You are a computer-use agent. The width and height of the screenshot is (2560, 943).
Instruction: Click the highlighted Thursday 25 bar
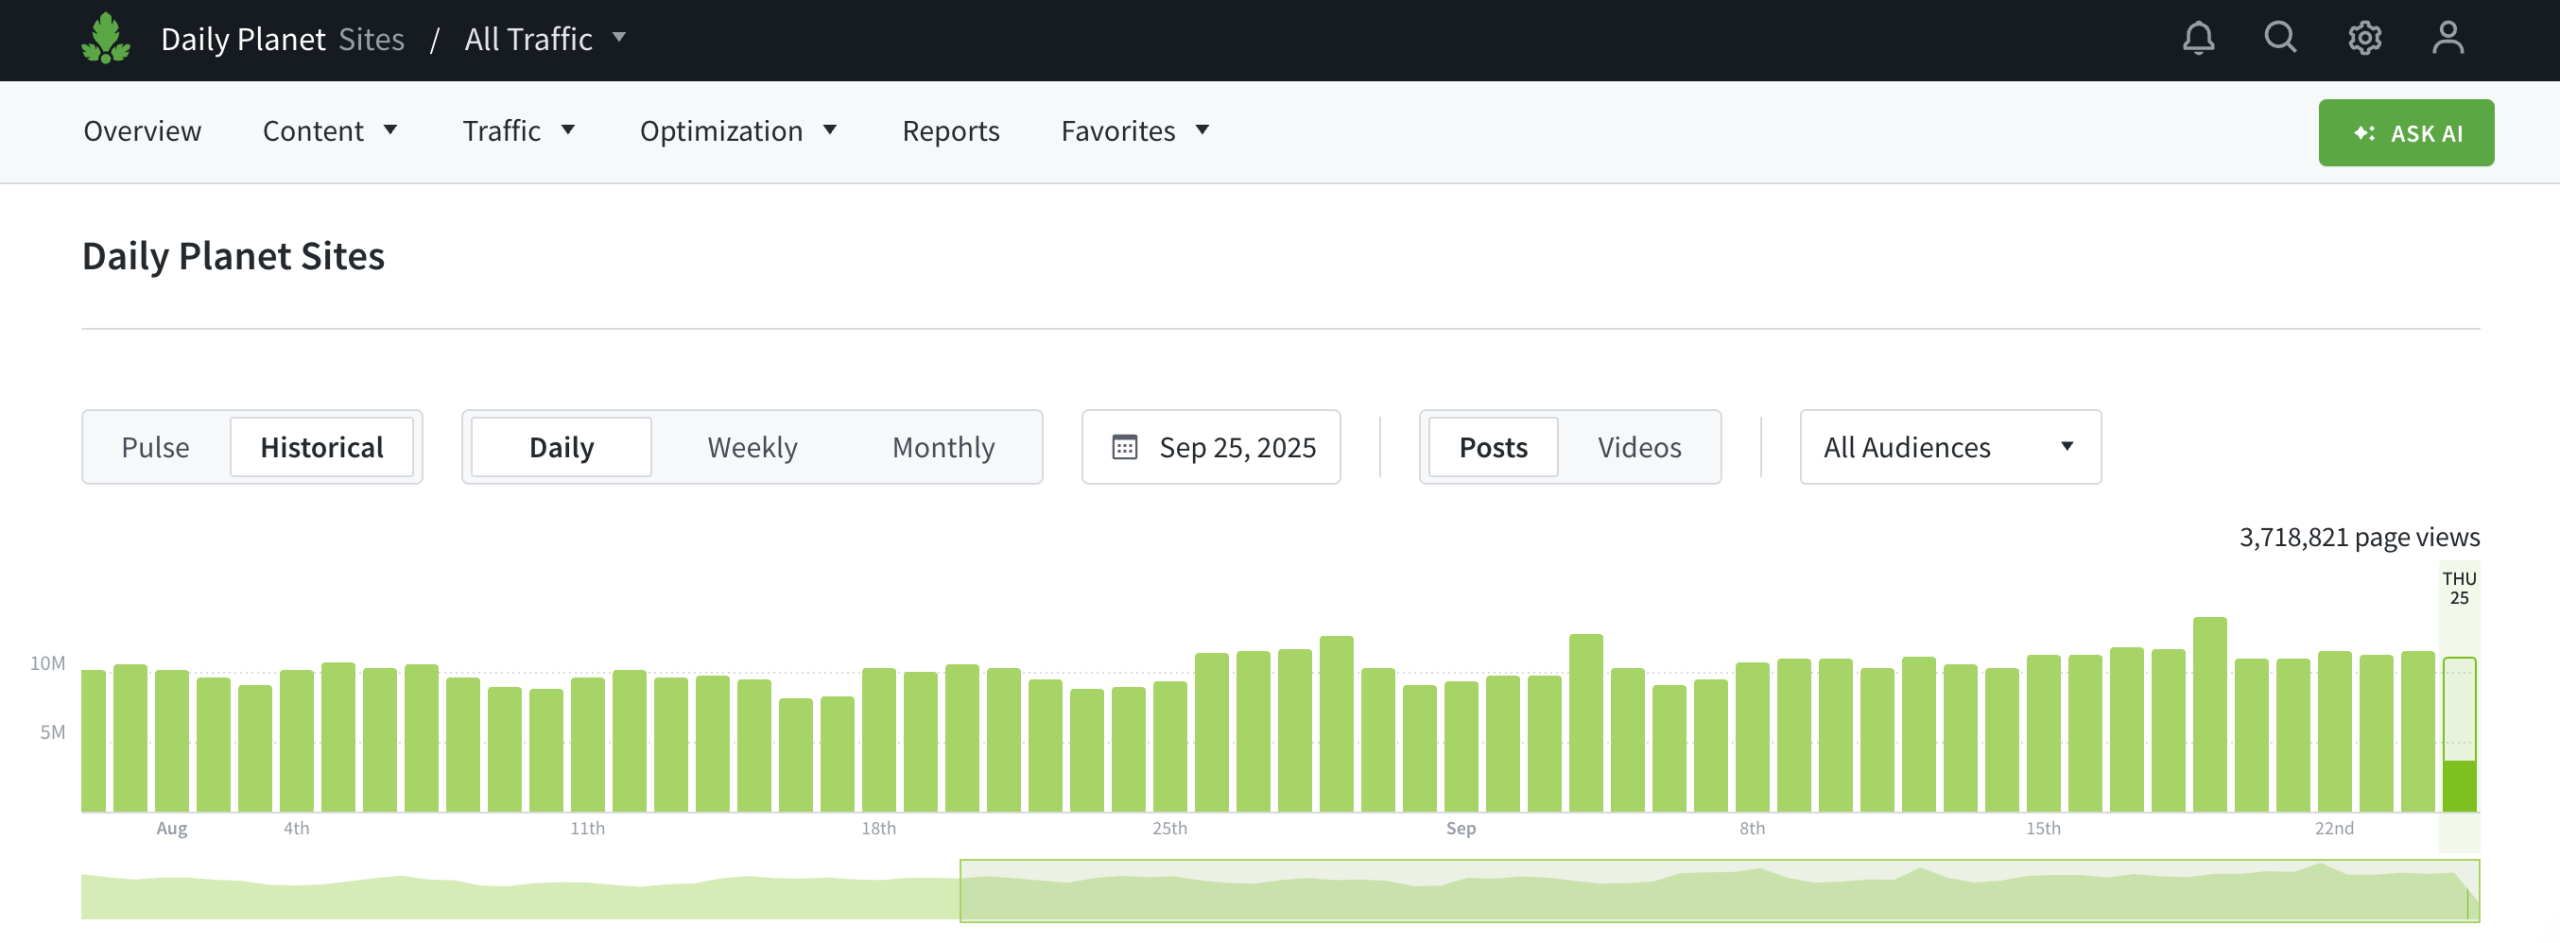2458,736
